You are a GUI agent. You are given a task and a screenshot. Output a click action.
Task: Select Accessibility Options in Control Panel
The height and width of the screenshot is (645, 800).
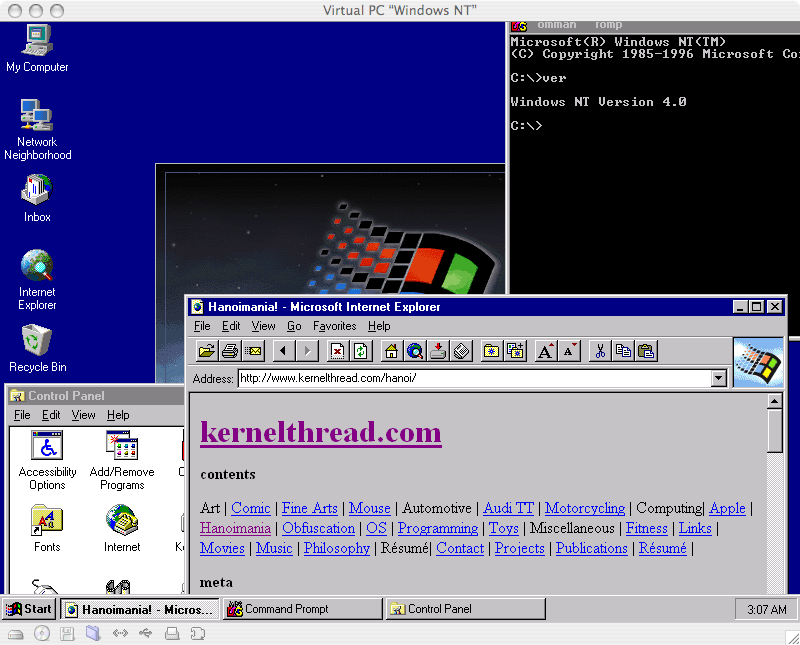(x=47, y=460)
